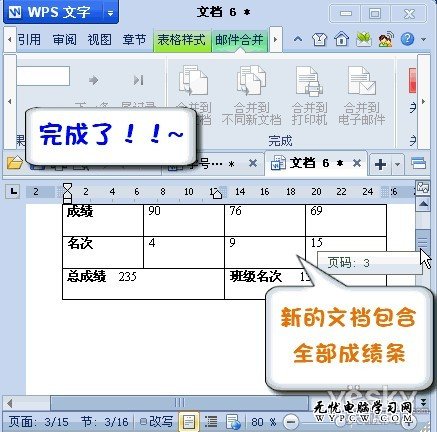The image size is (437, 432).
Task: Click the cell with value 69
Action: [x=346, y=220]
